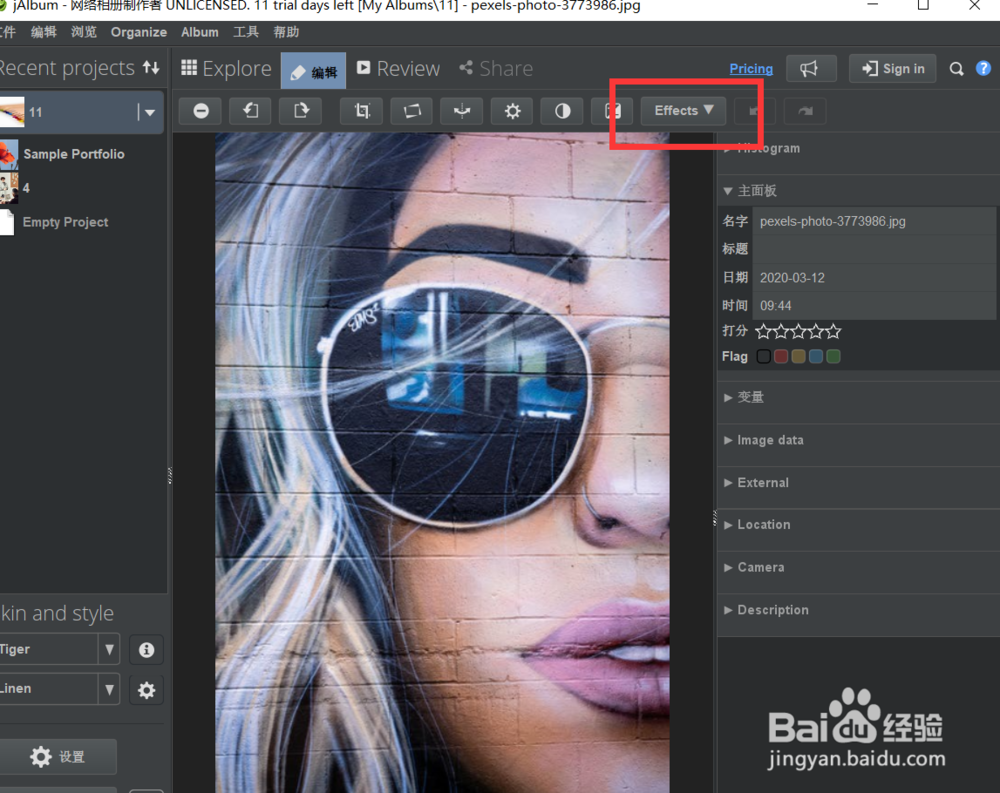Rate the photo one star
The height and width of the screenshot is (793, 1000).
763,331
